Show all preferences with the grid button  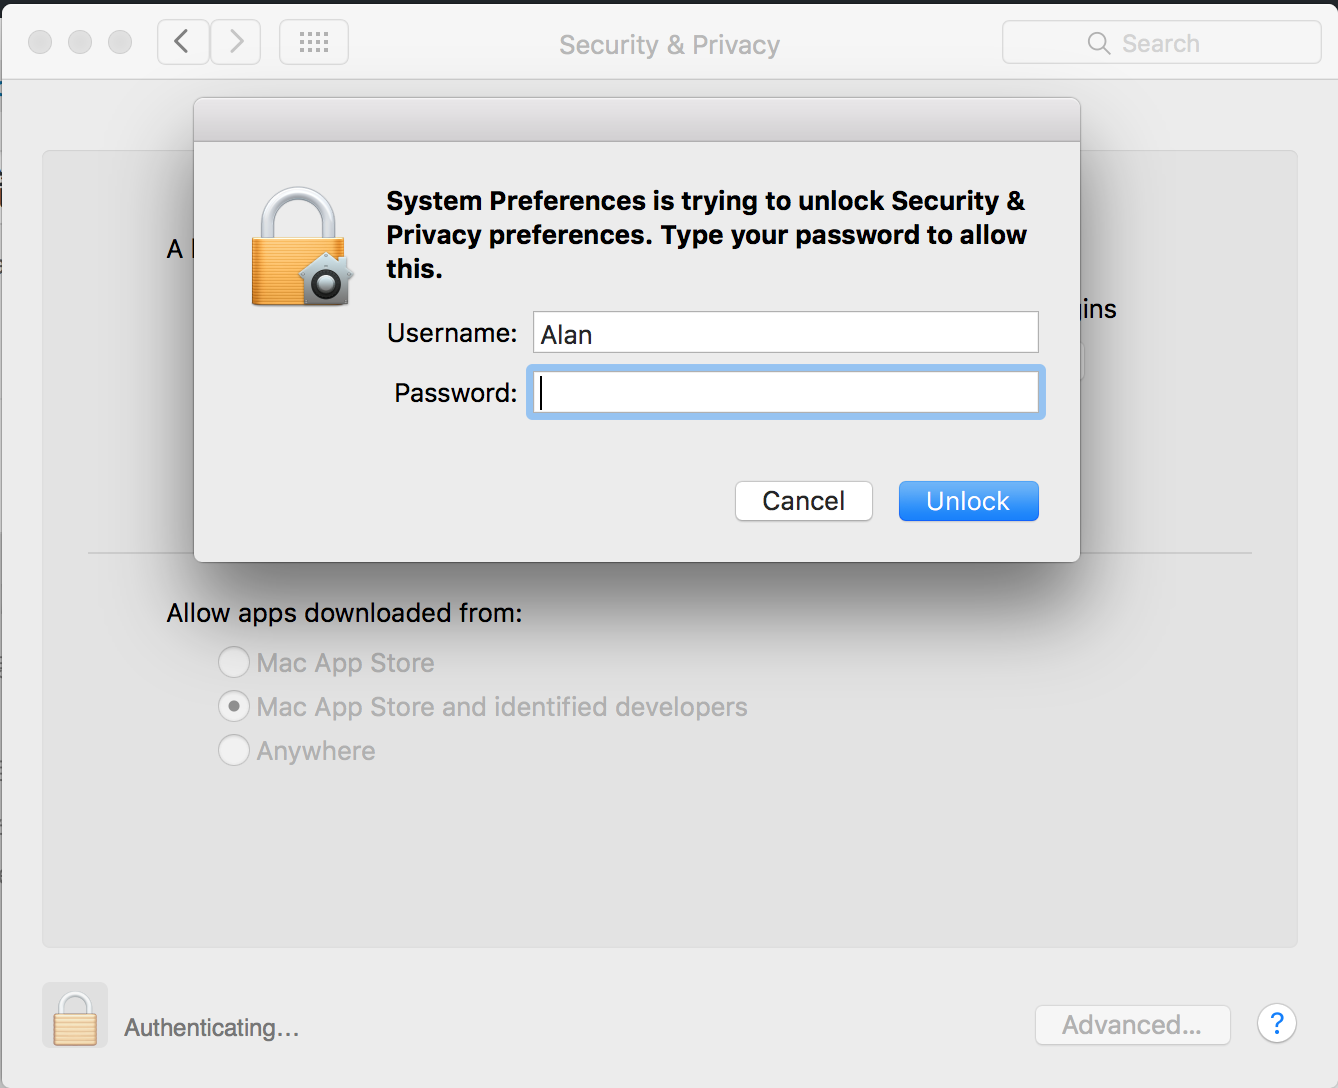click(x=314, y=43)
